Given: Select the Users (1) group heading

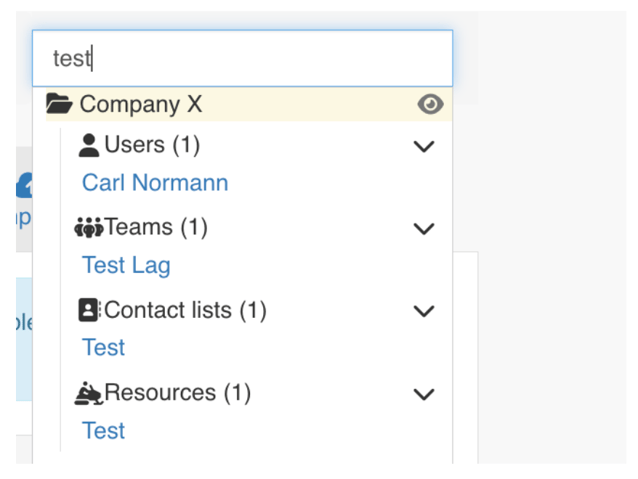Looking at the screenshot, I should pyautogui.click(x=152, y=145).
